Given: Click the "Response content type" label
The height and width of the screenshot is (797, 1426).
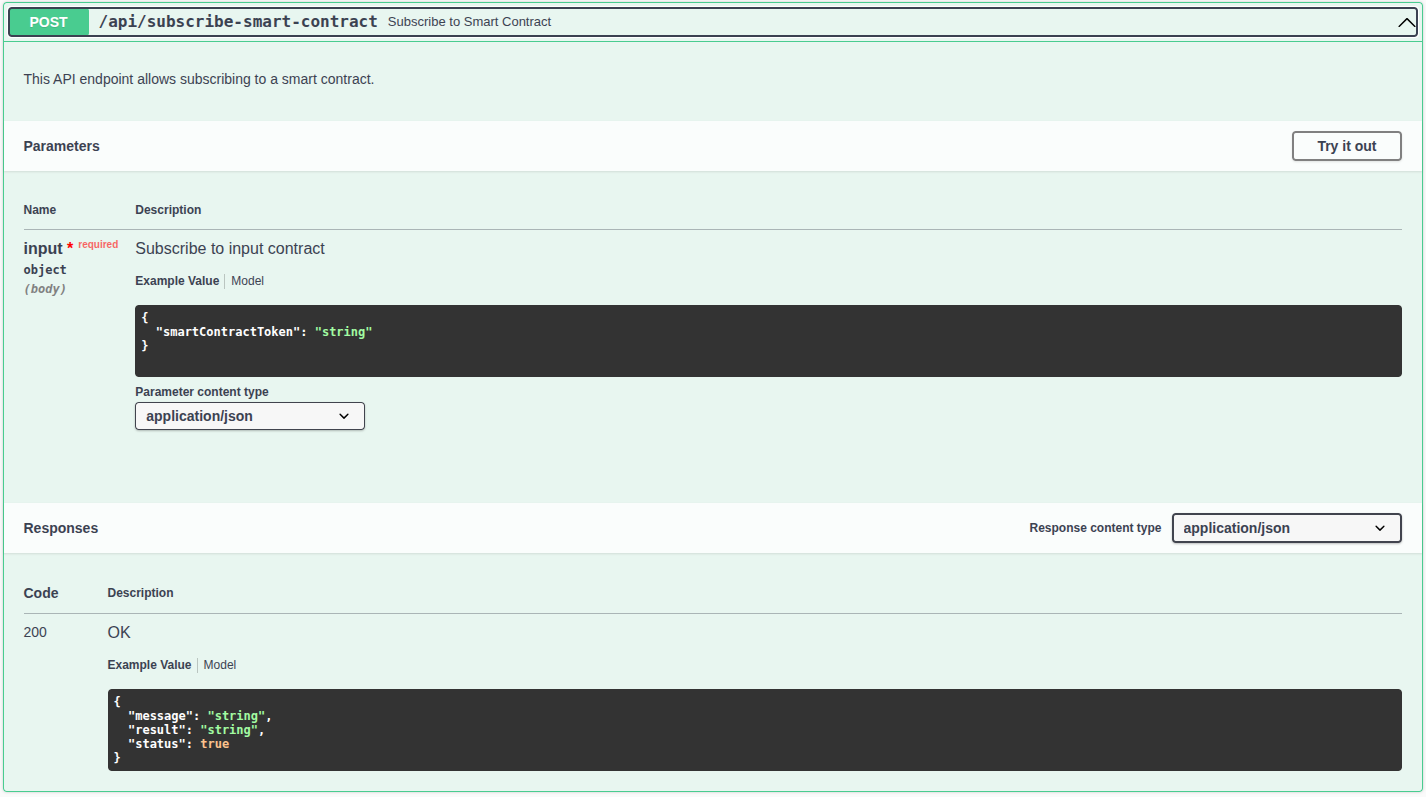Looking at the screenshot, I should coord(1095,528).
